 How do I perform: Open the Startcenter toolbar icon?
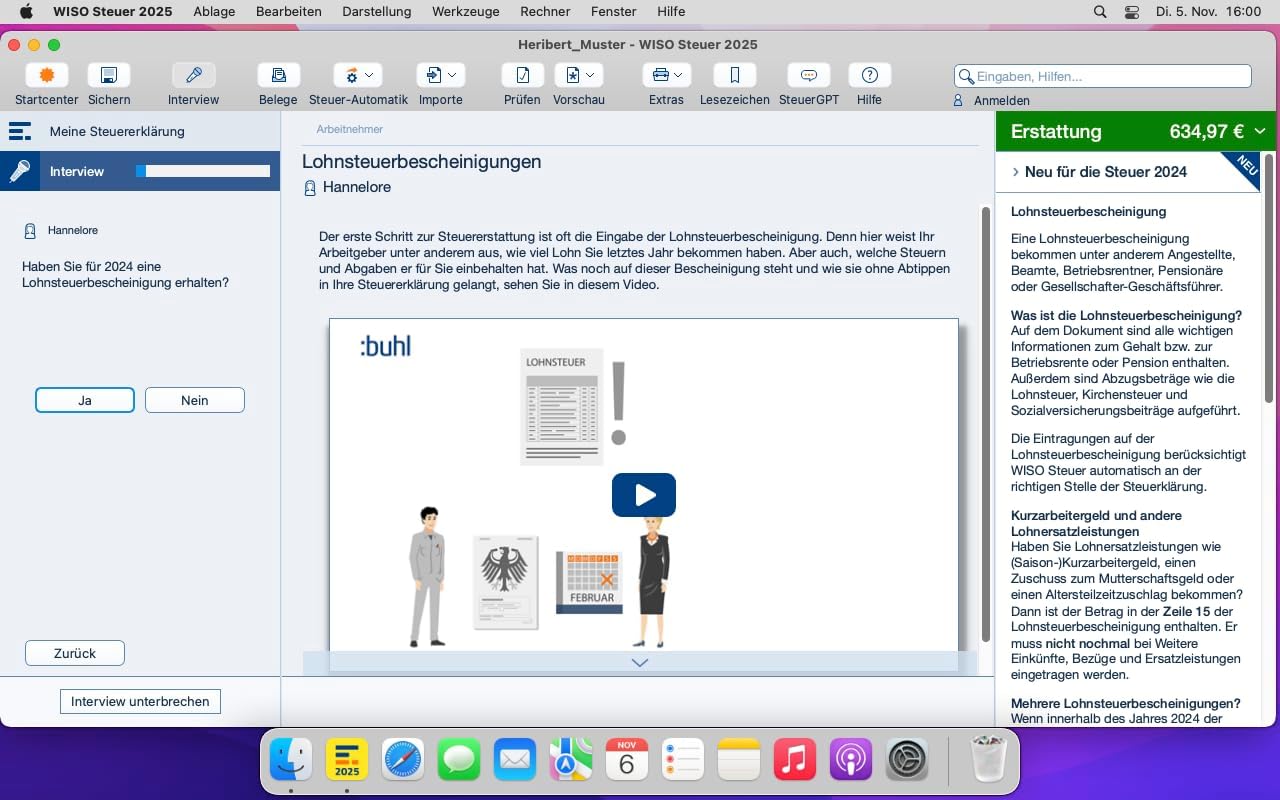pyautogui.click(x=47, y=75)
